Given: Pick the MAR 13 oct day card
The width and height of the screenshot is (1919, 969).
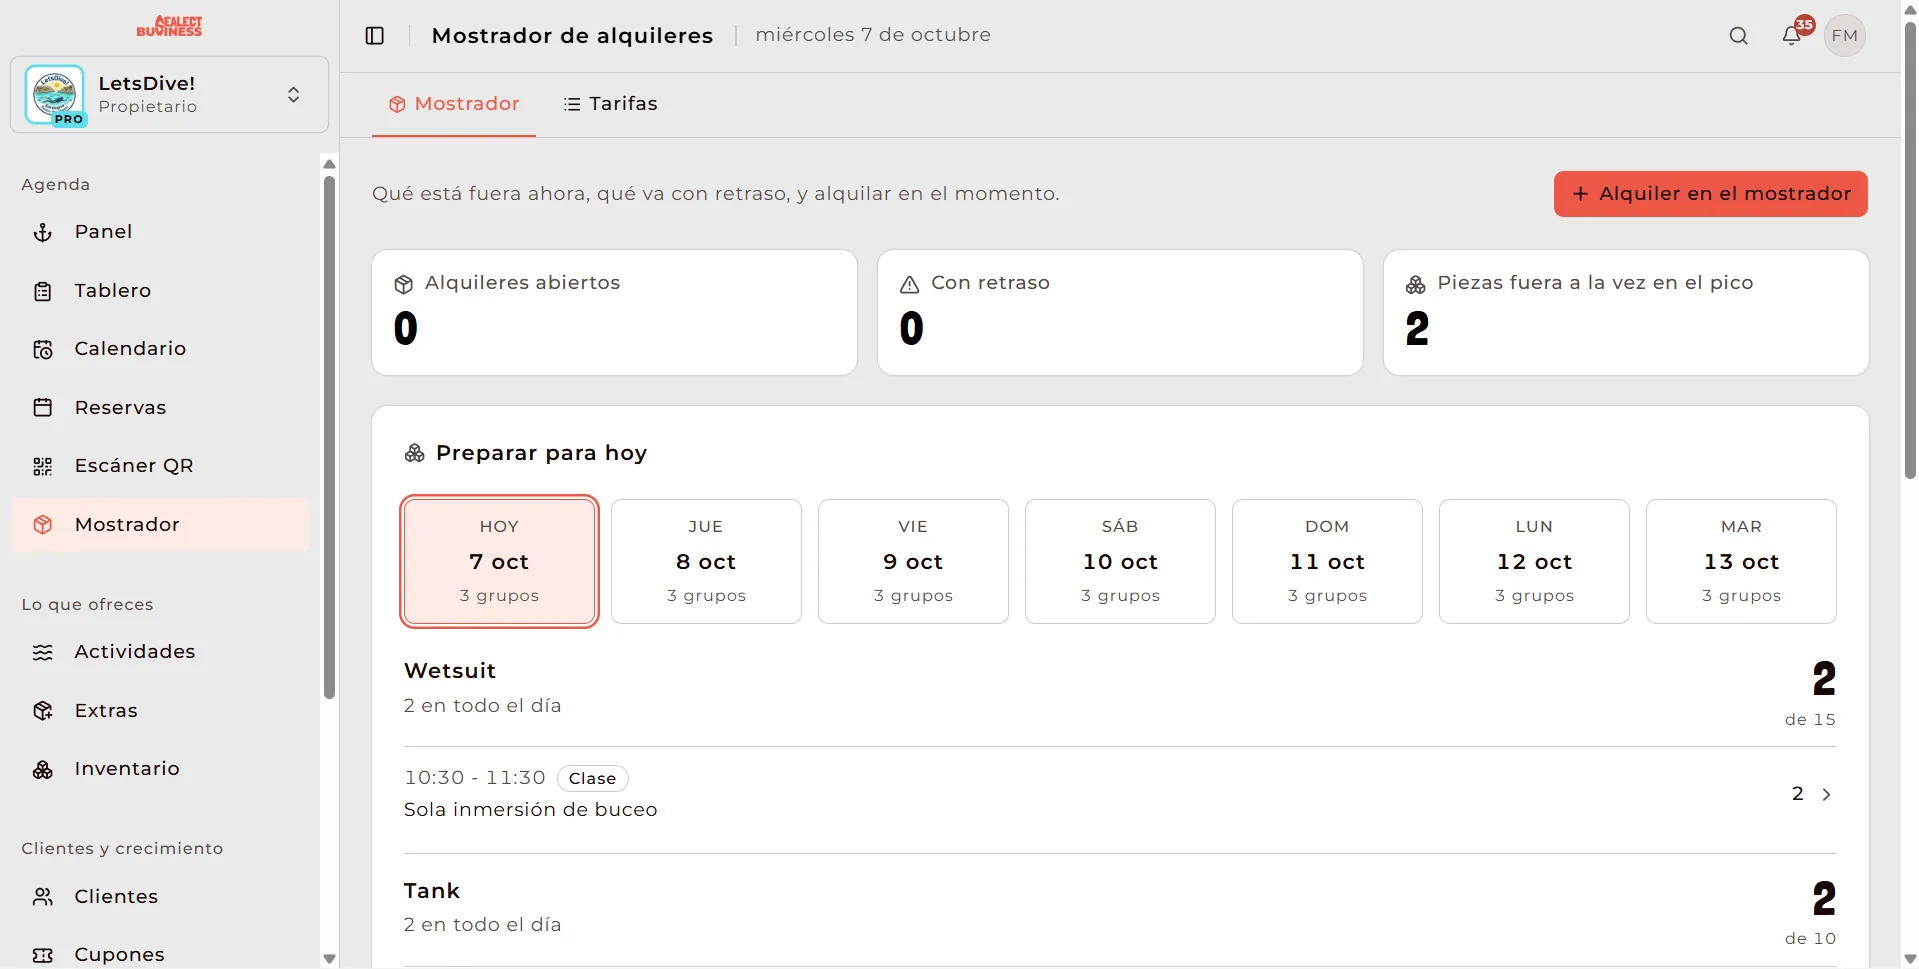Looking at the screenshot, I should point(1741,561).
